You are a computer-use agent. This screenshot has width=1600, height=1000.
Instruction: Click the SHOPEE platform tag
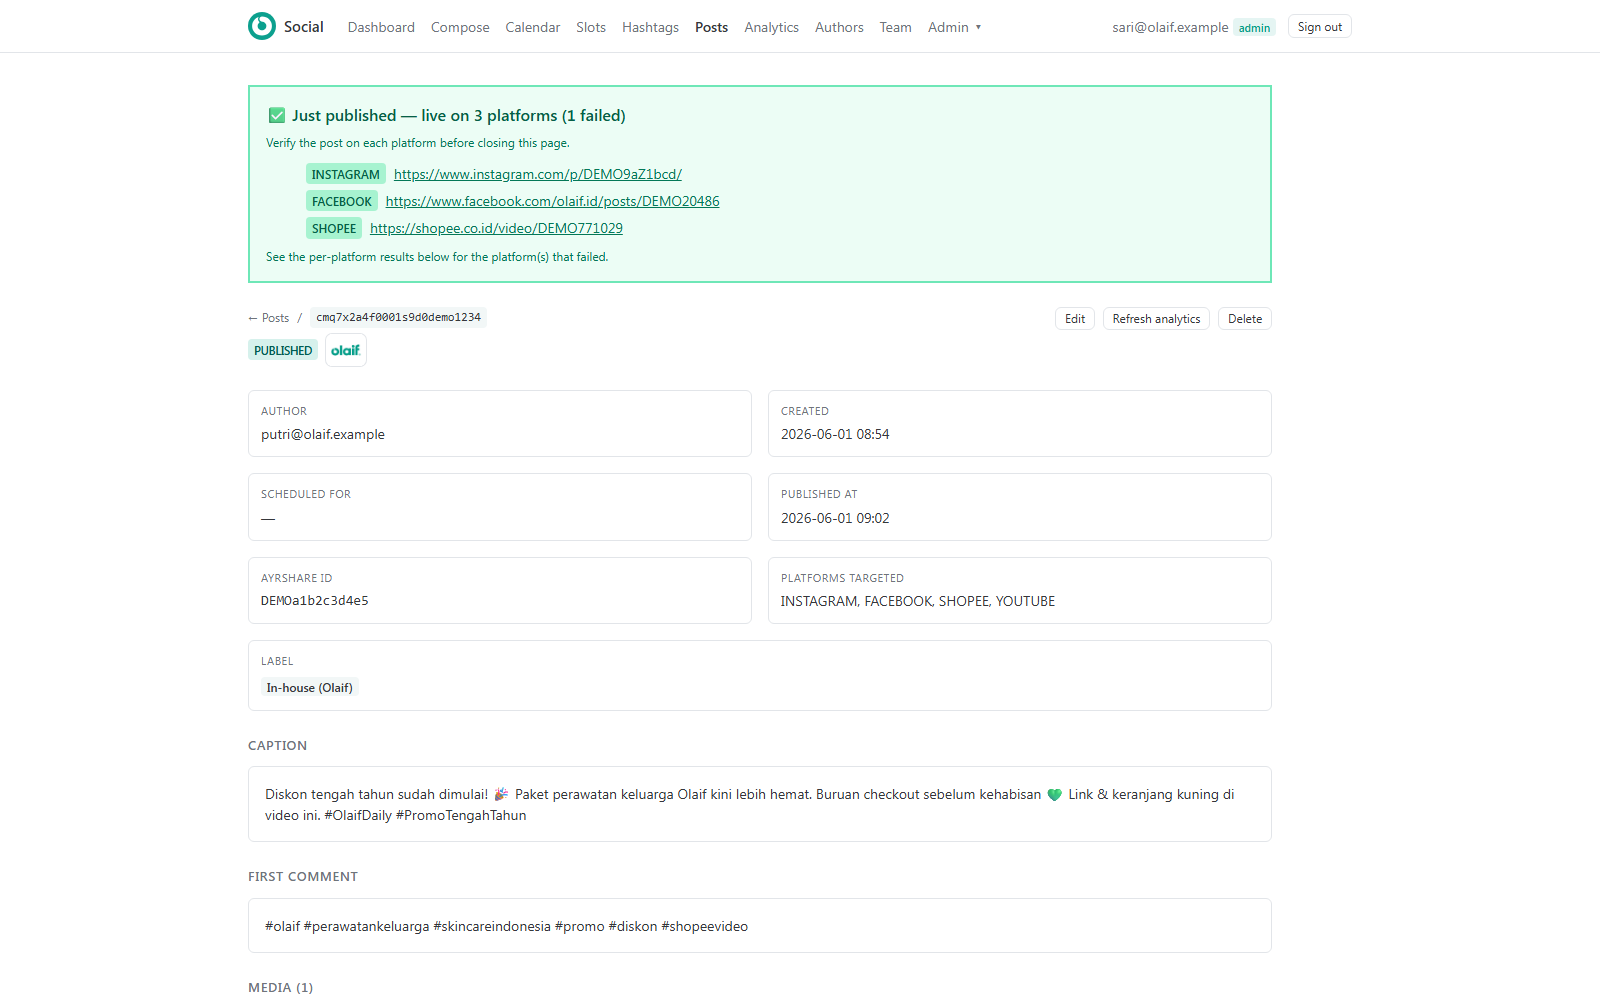334,228
